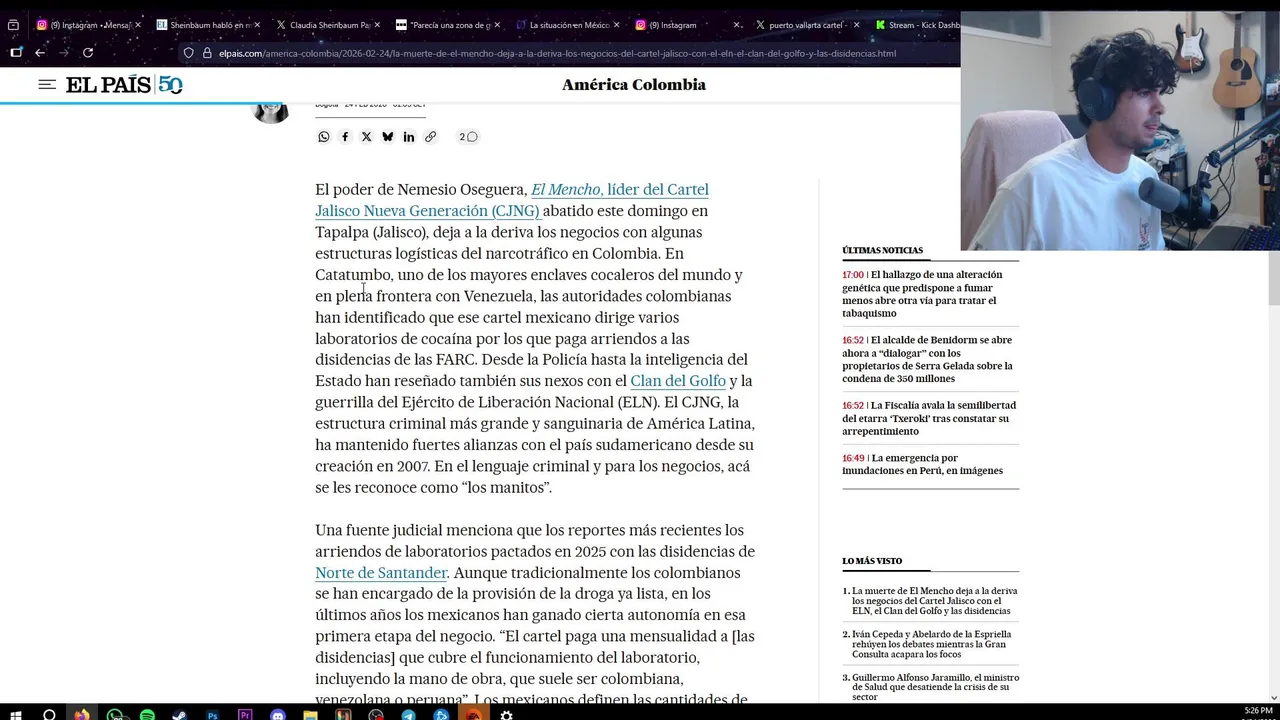
Task: Open Photoshop from taskbar
Action: coord(212,715)
